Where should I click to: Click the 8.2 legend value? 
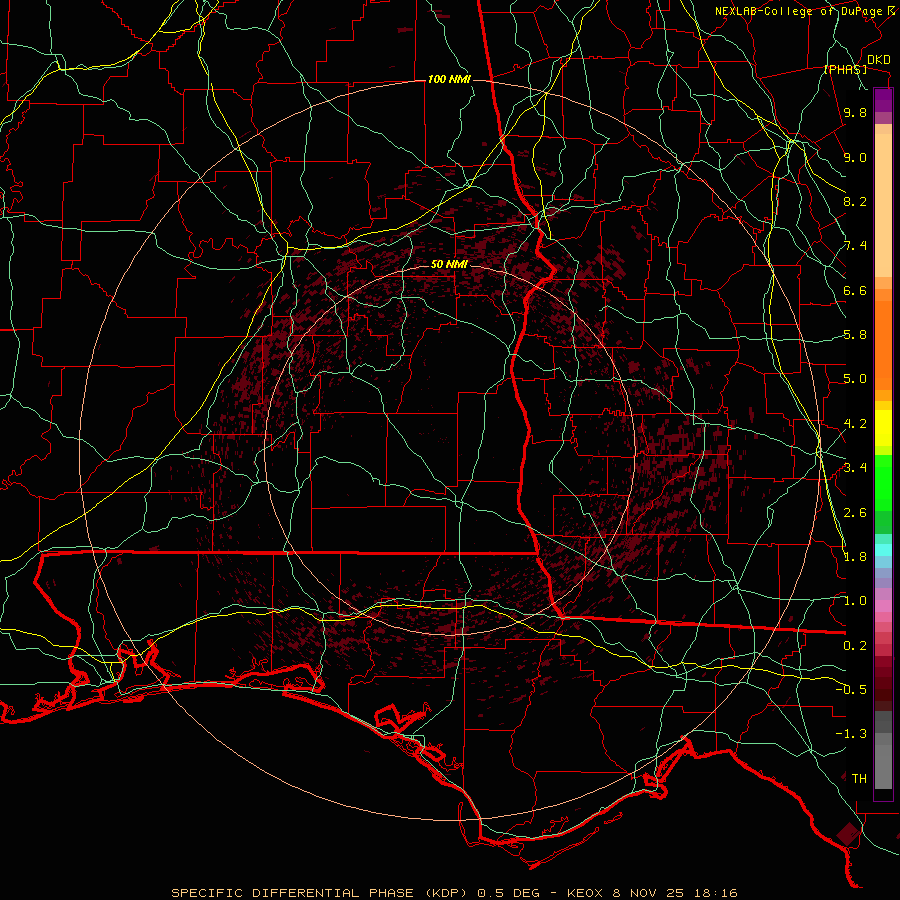[x=855, y=201]
